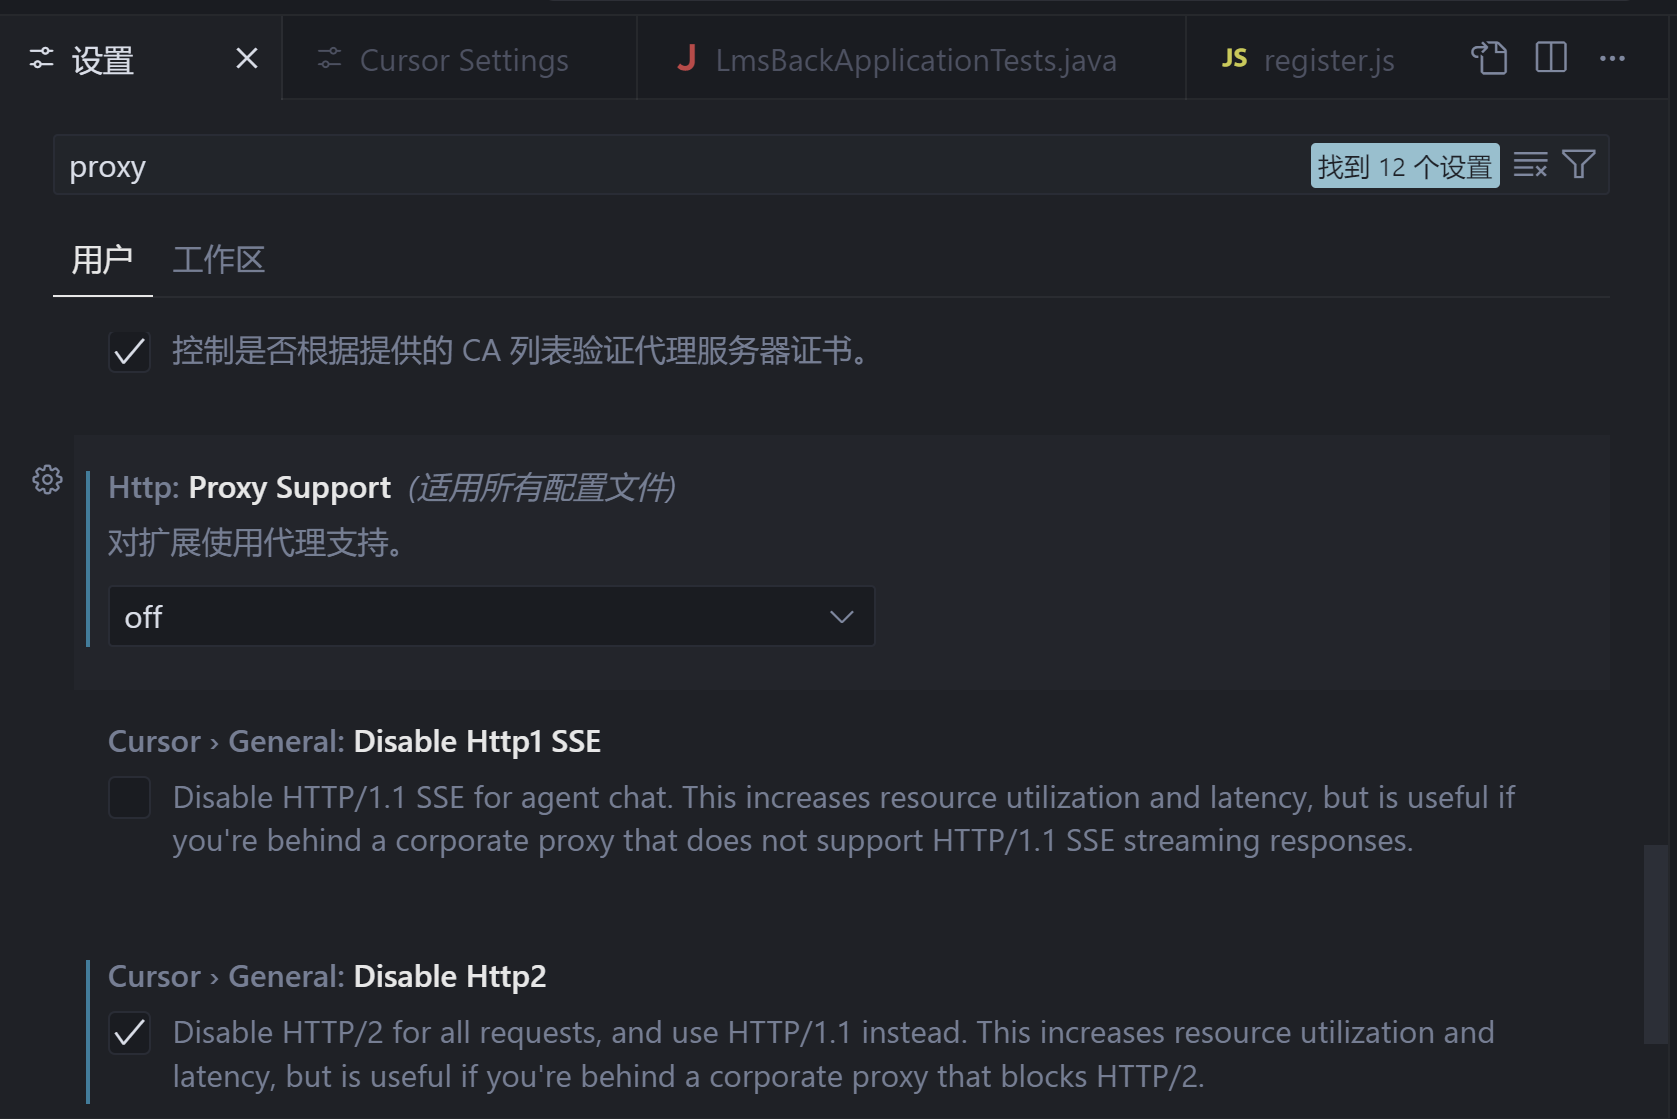1677x1119 pixels.
Task: Uncheck the Disable Http2 checkbox
Action: pos(129,1033)
